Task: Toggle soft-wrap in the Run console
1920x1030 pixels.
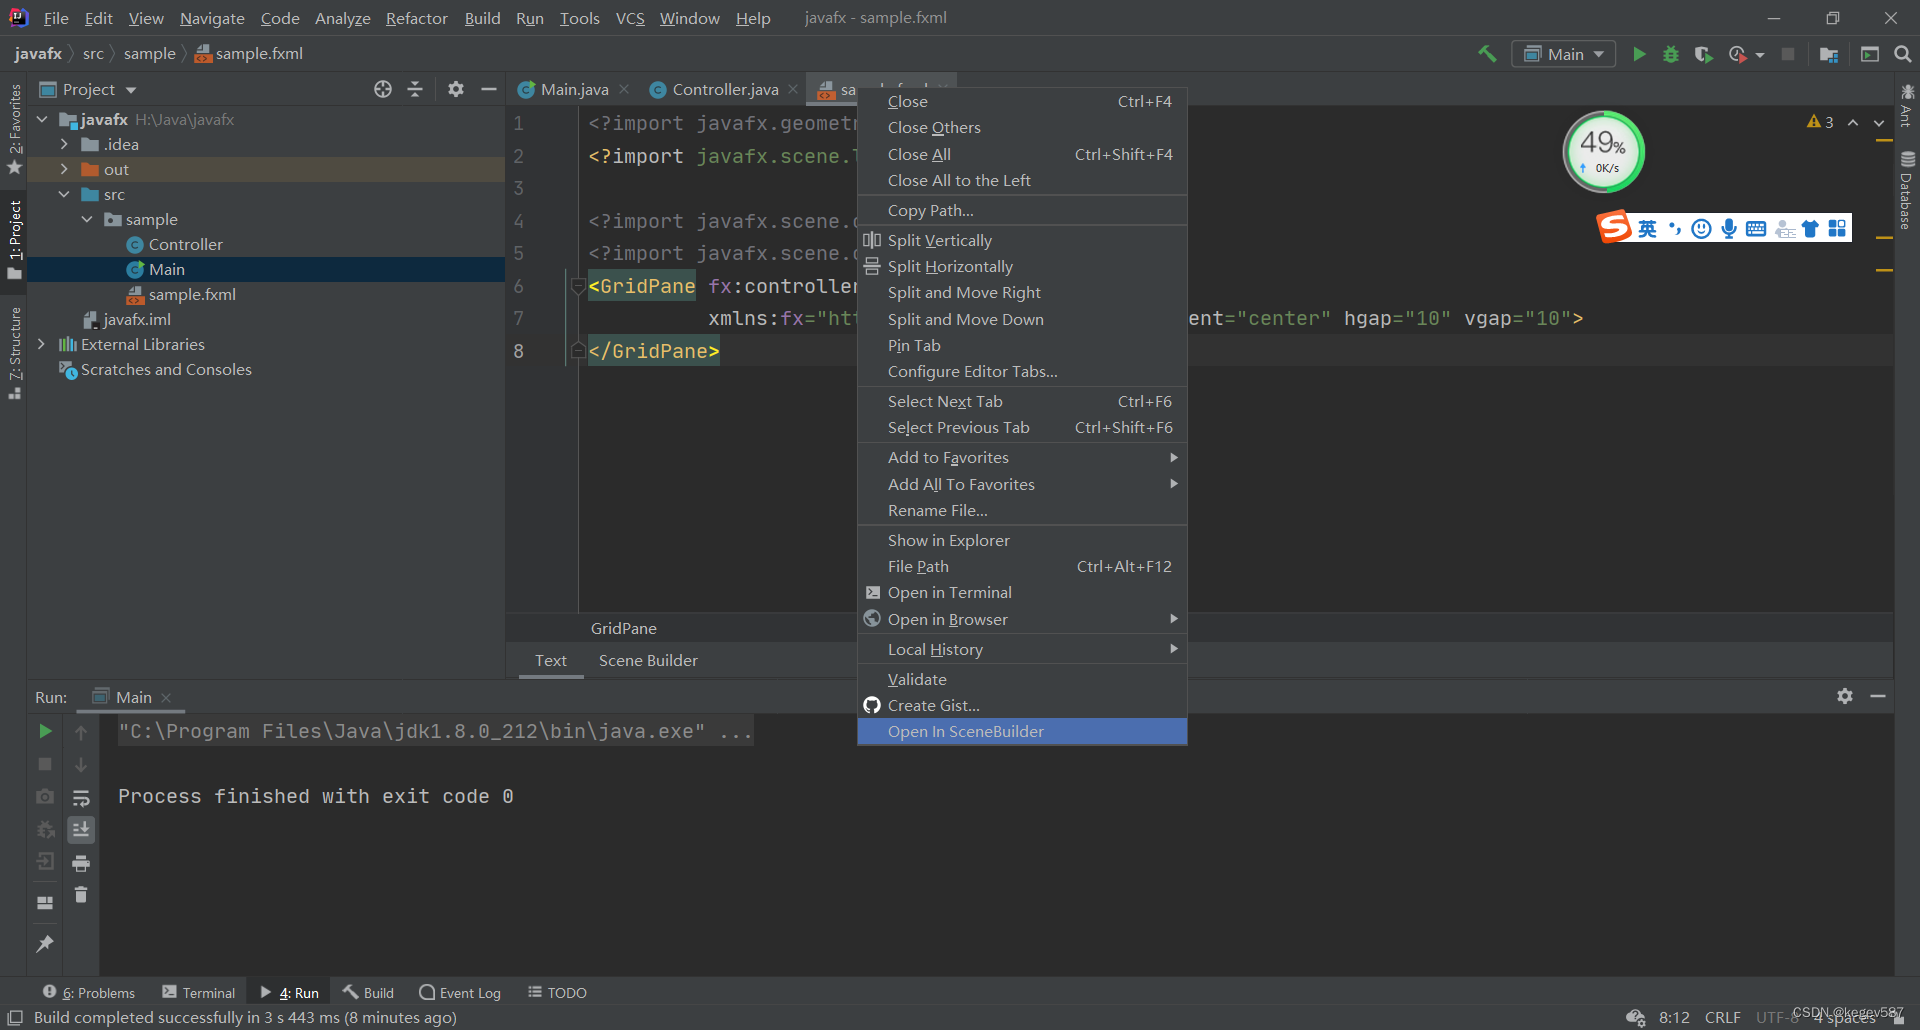Action: (x=81, y=797)
